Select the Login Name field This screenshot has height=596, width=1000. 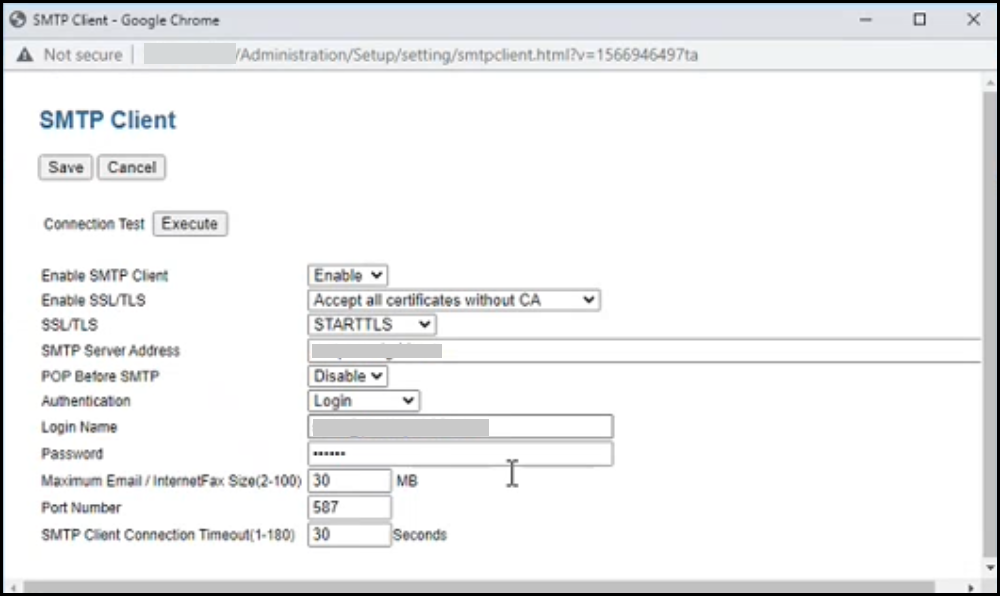[x=460, y=426]
